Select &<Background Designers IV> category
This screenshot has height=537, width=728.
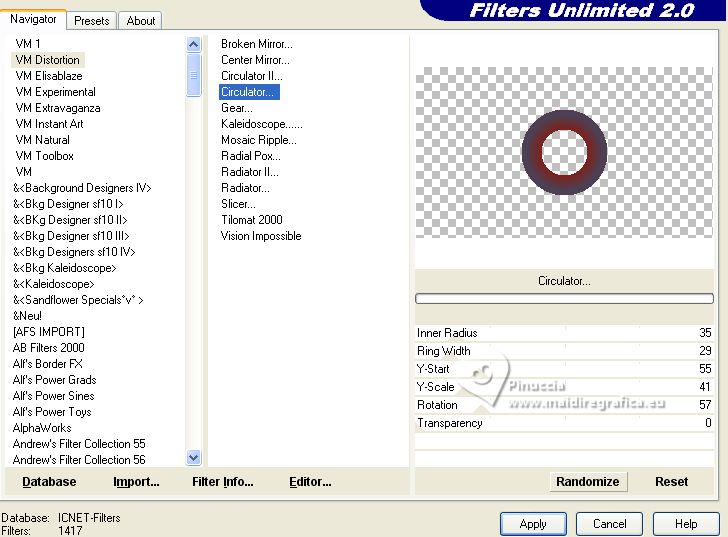[x=82, y=188]
